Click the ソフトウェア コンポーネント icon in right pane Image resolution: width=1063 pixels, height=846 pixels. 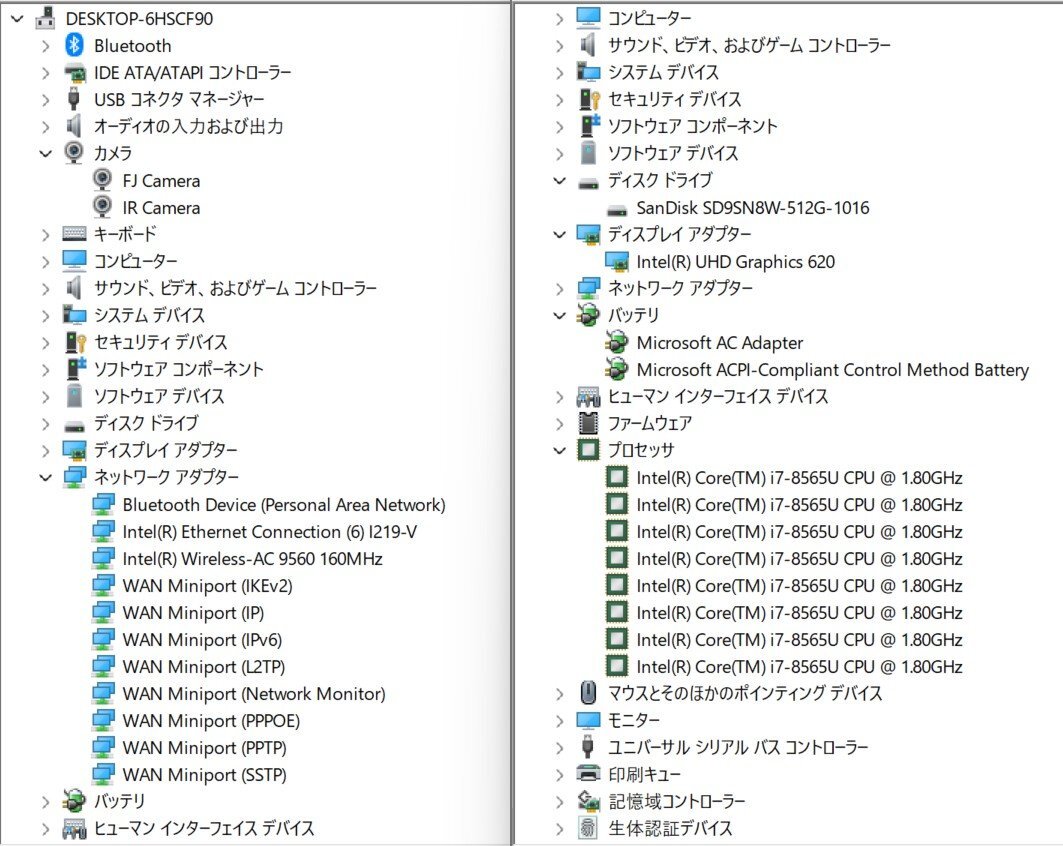[589, 126]
